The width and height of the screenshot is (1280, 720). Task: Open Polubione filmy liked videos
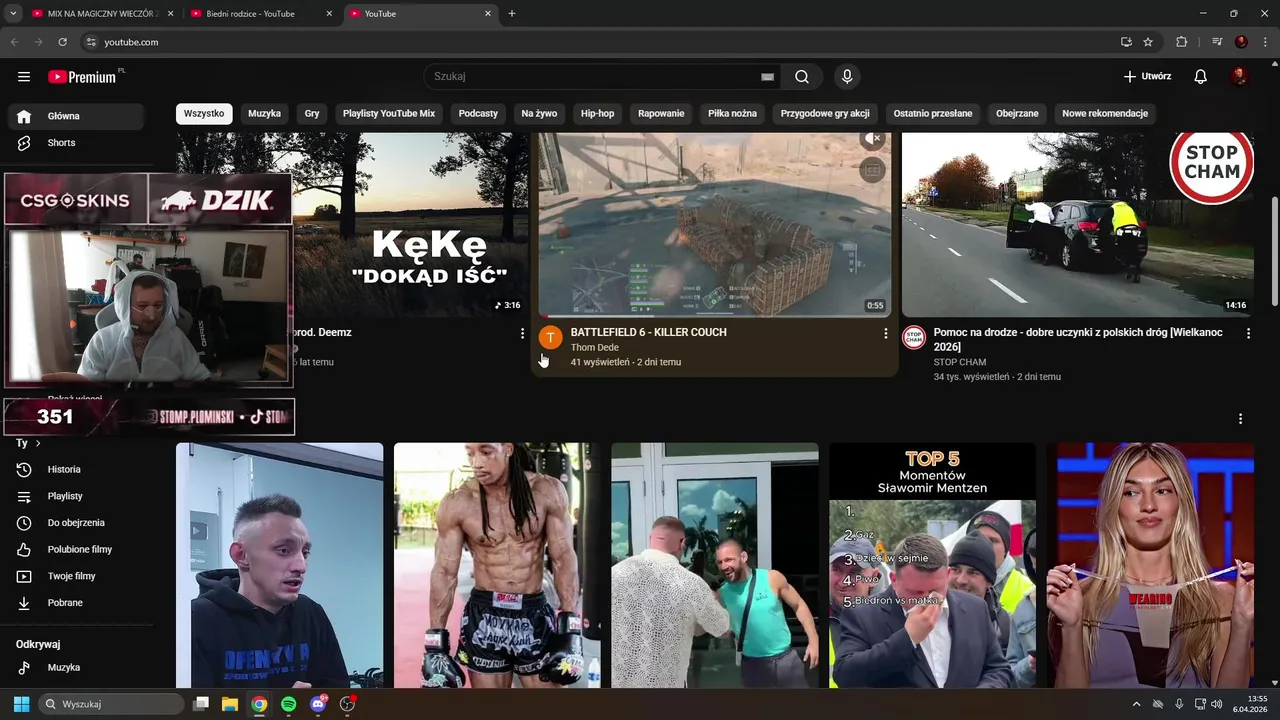[76, 549]
